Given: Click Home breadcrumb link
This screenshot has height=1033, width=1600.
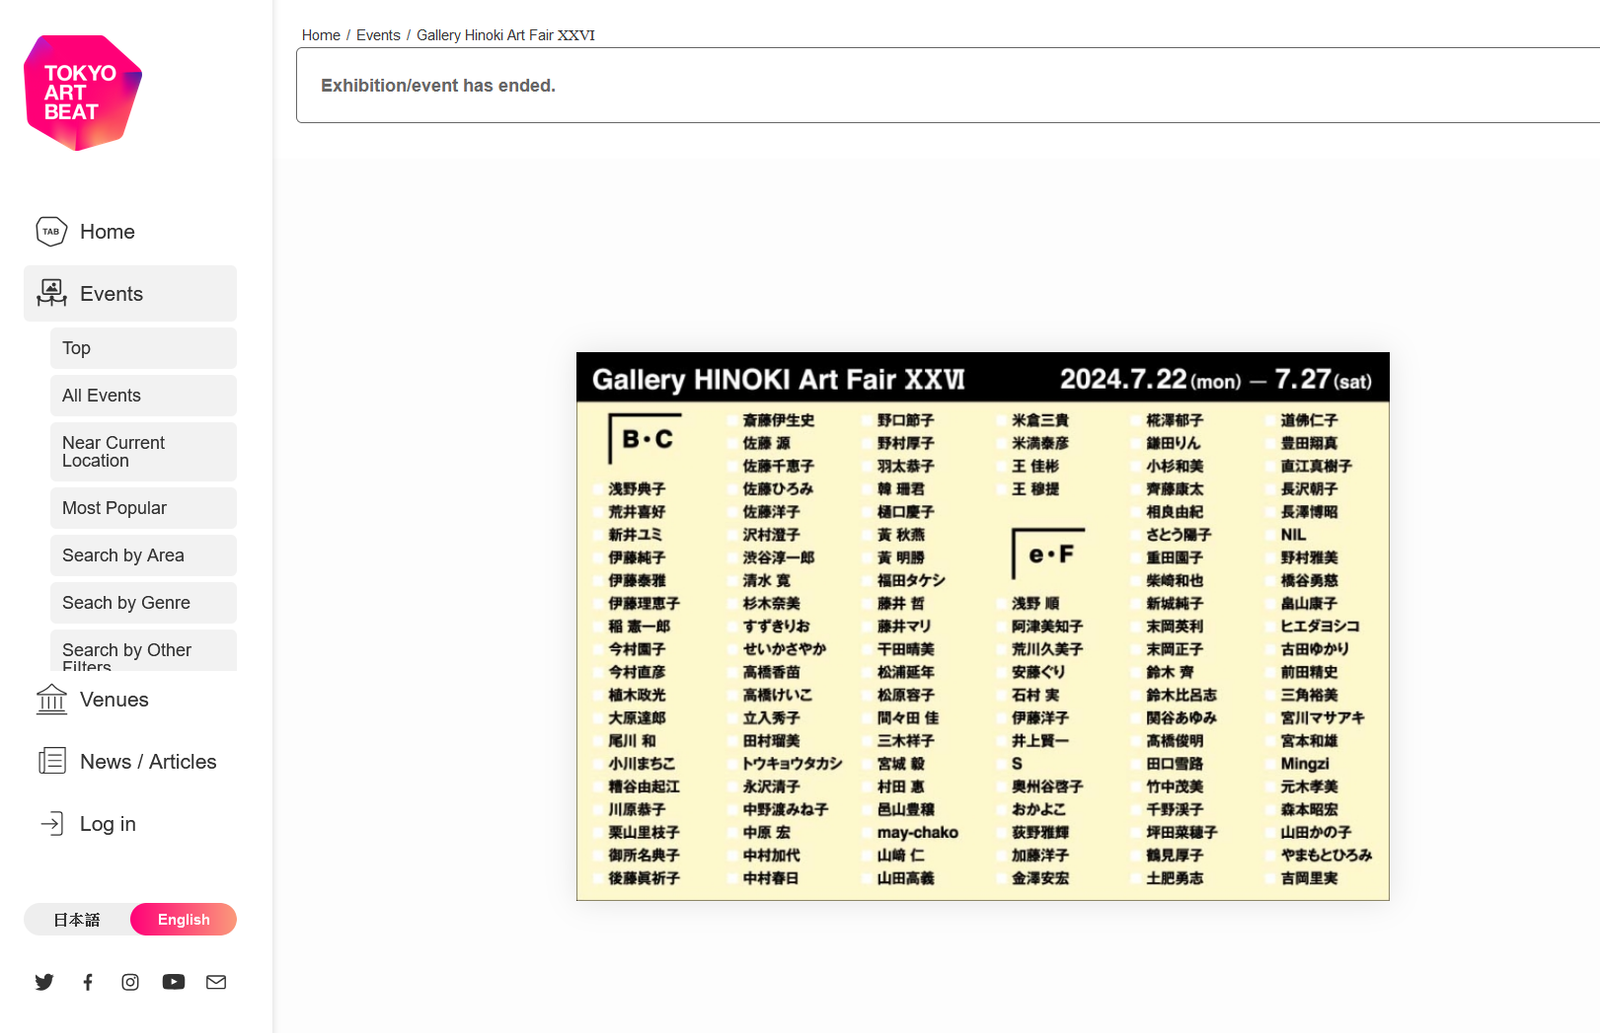Looking at the screenshot, I should coord(321,35).
